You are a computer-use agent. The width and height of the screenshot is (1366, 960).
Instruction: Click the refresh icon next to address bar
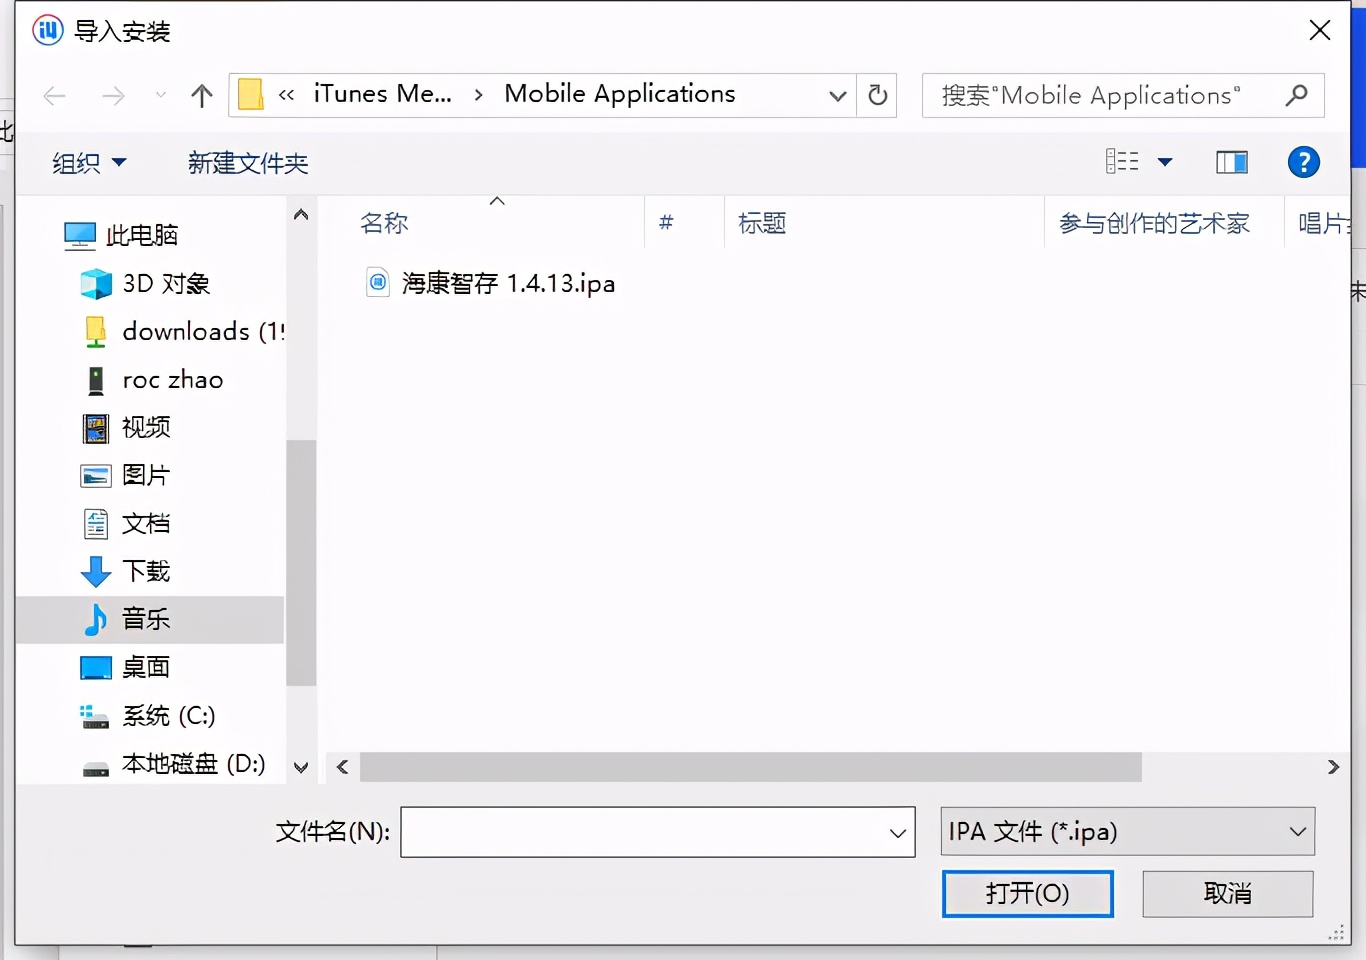pos(877,95)
